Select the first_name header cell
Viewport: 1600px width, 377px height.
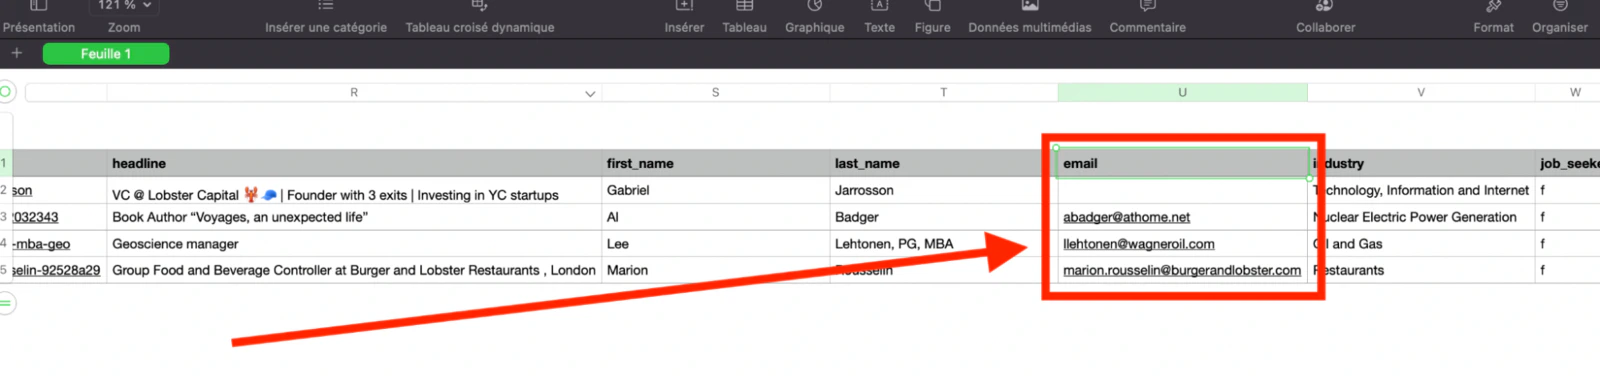(x=716, y=163)
